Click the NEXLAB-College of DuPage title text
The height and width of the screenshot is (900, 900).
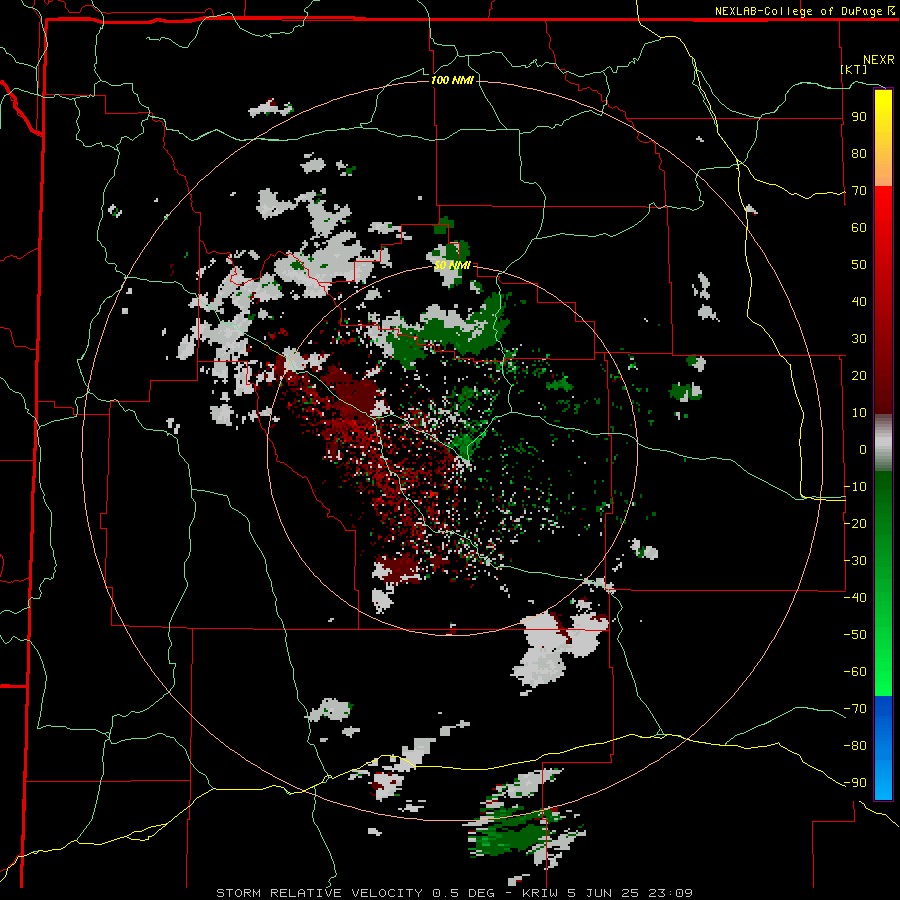799,11
